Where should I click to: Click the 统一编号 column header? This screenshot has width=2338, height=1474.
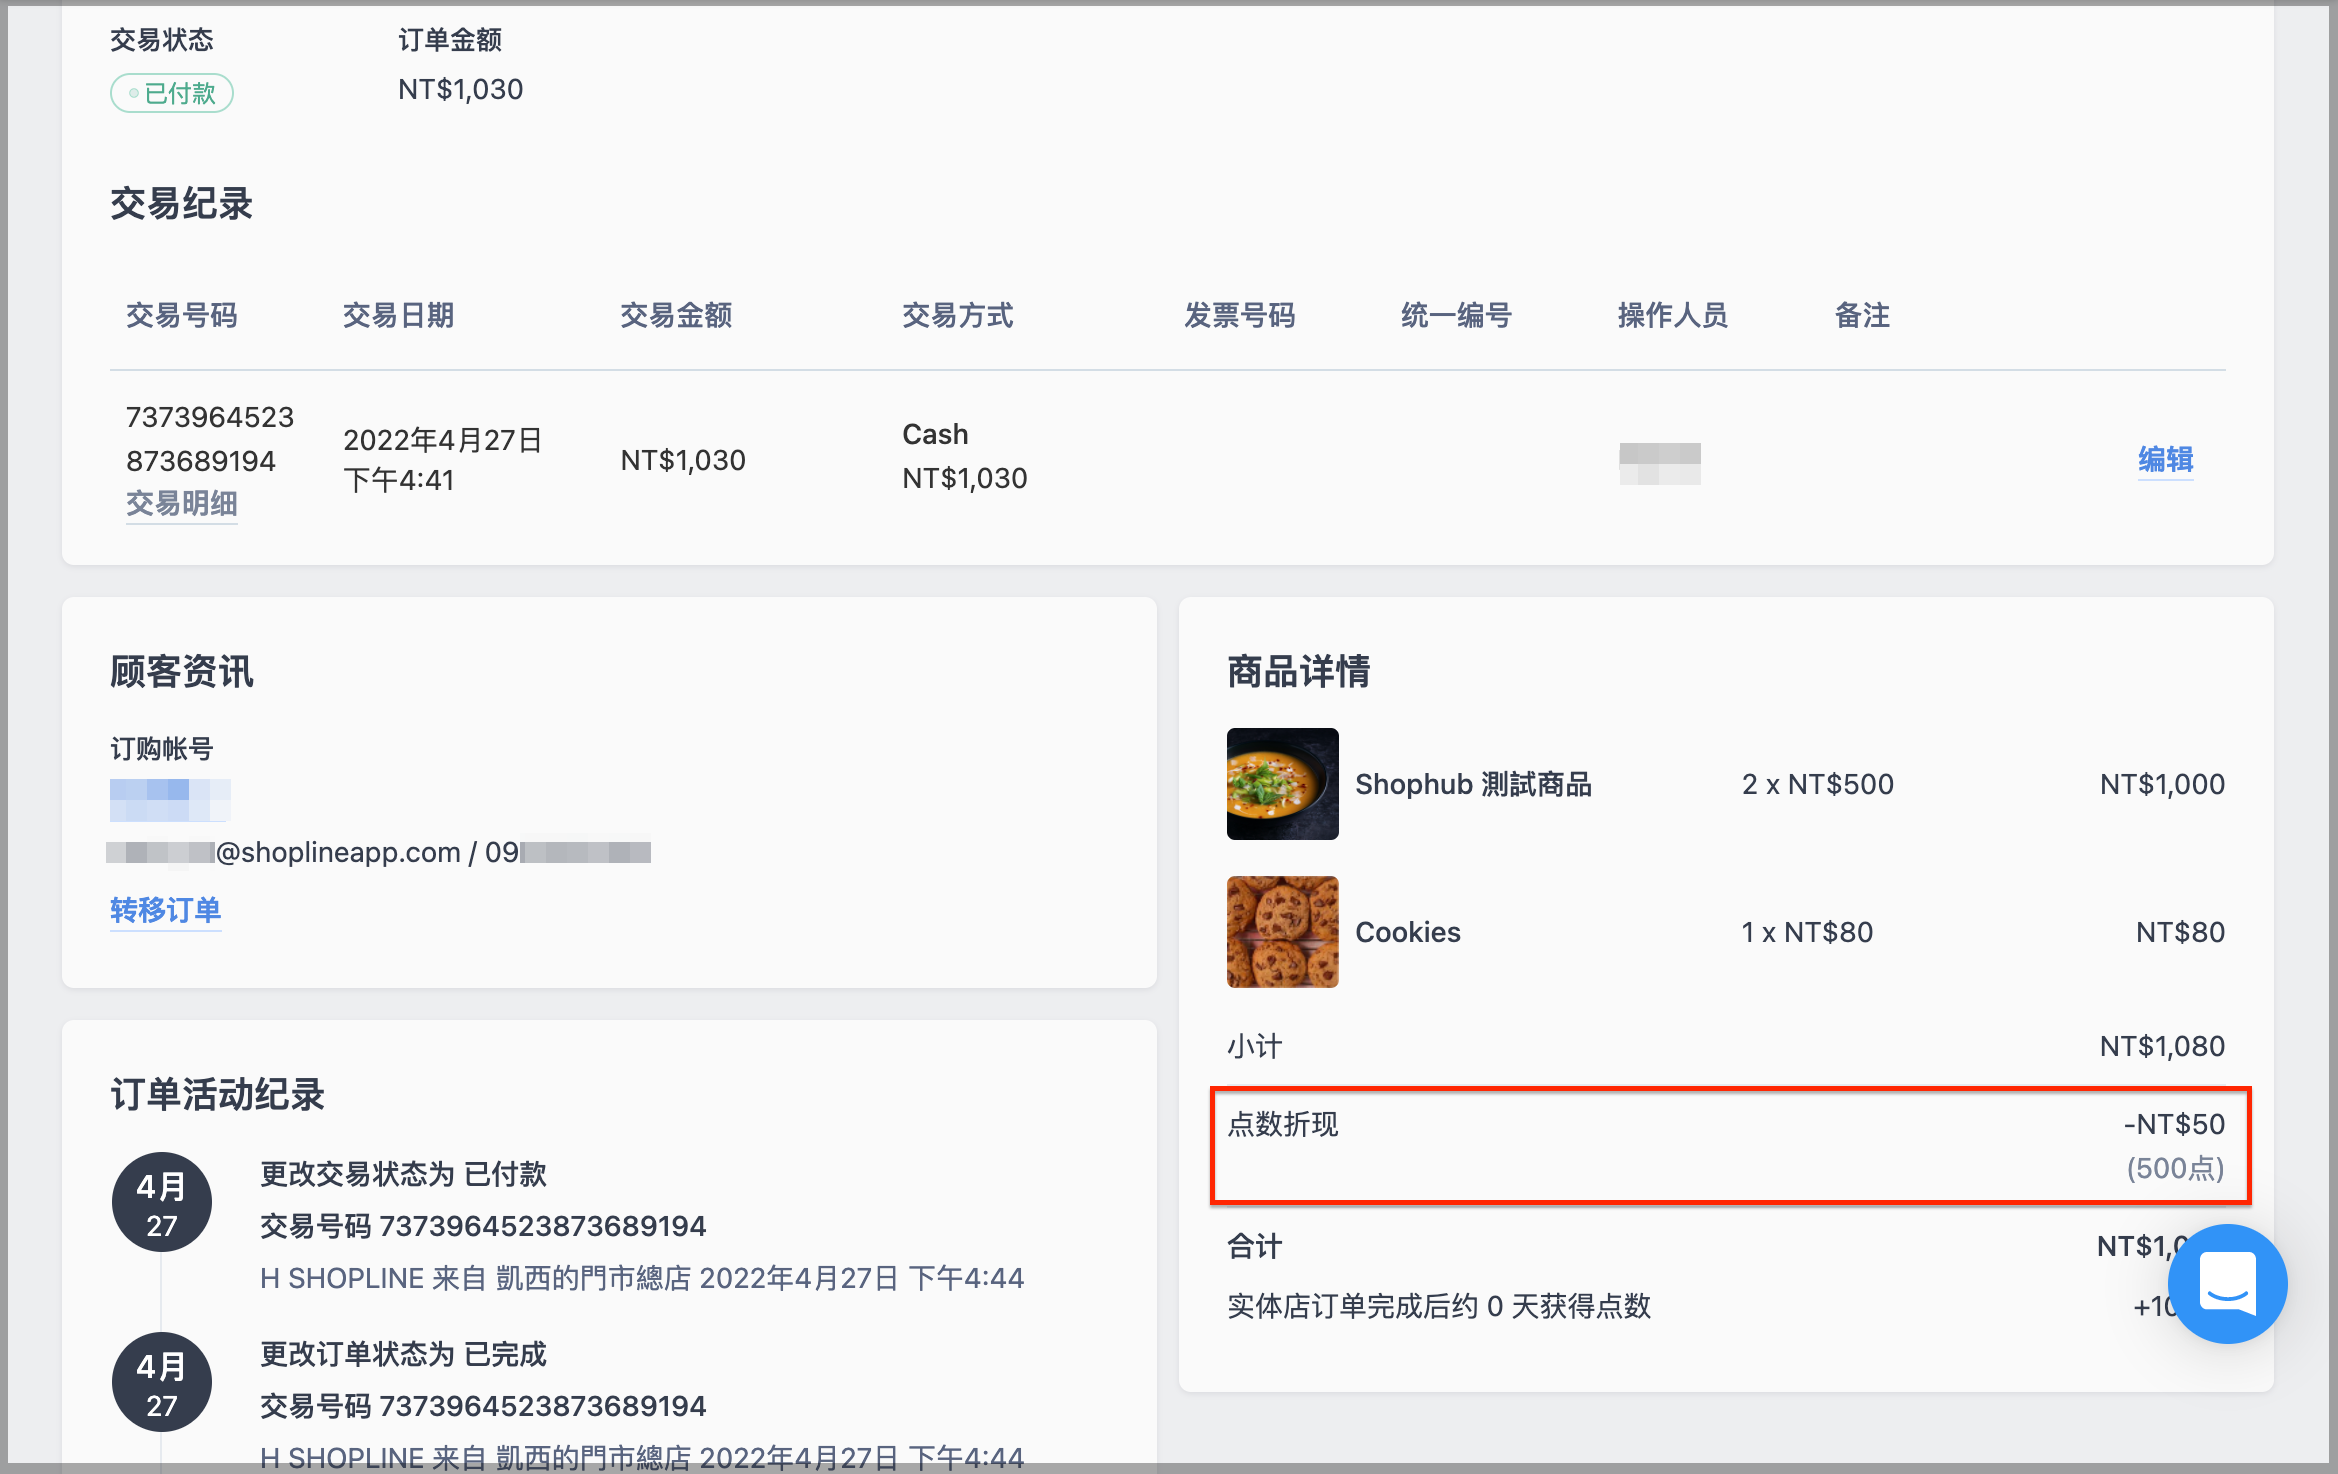click(x=1457, y=315)
